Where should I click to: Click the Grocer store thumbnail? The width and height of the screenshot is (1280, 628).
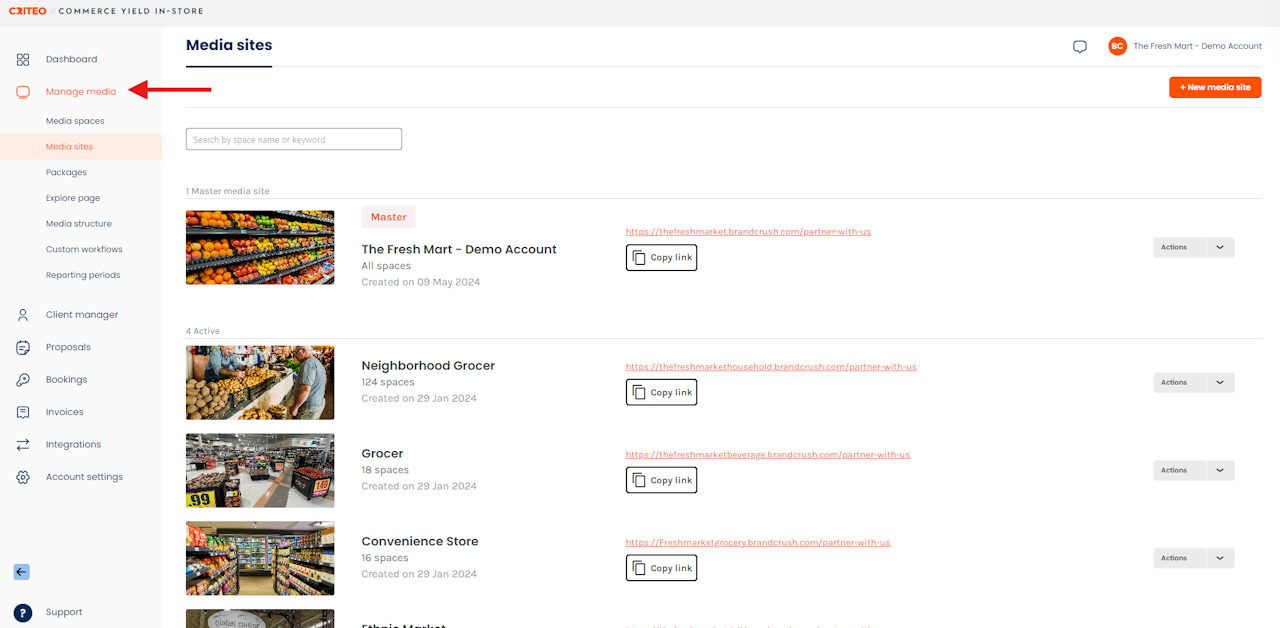click(260, 470)
